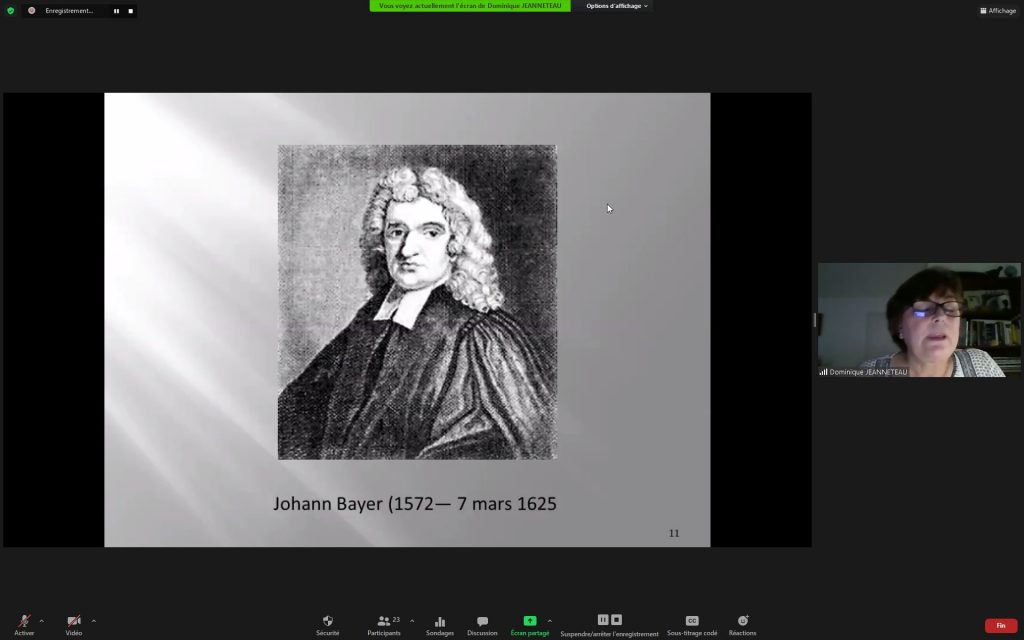Unmute microphone with the Activer button

[24, 625]
